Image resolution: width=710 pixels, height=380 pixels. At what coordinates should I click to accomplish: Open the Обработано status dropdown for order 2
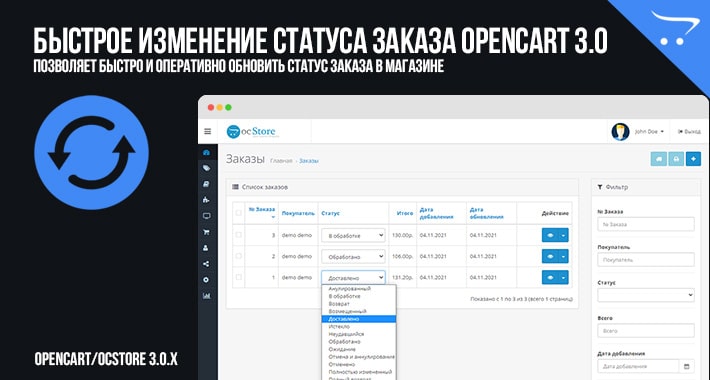tap(353, 256)
